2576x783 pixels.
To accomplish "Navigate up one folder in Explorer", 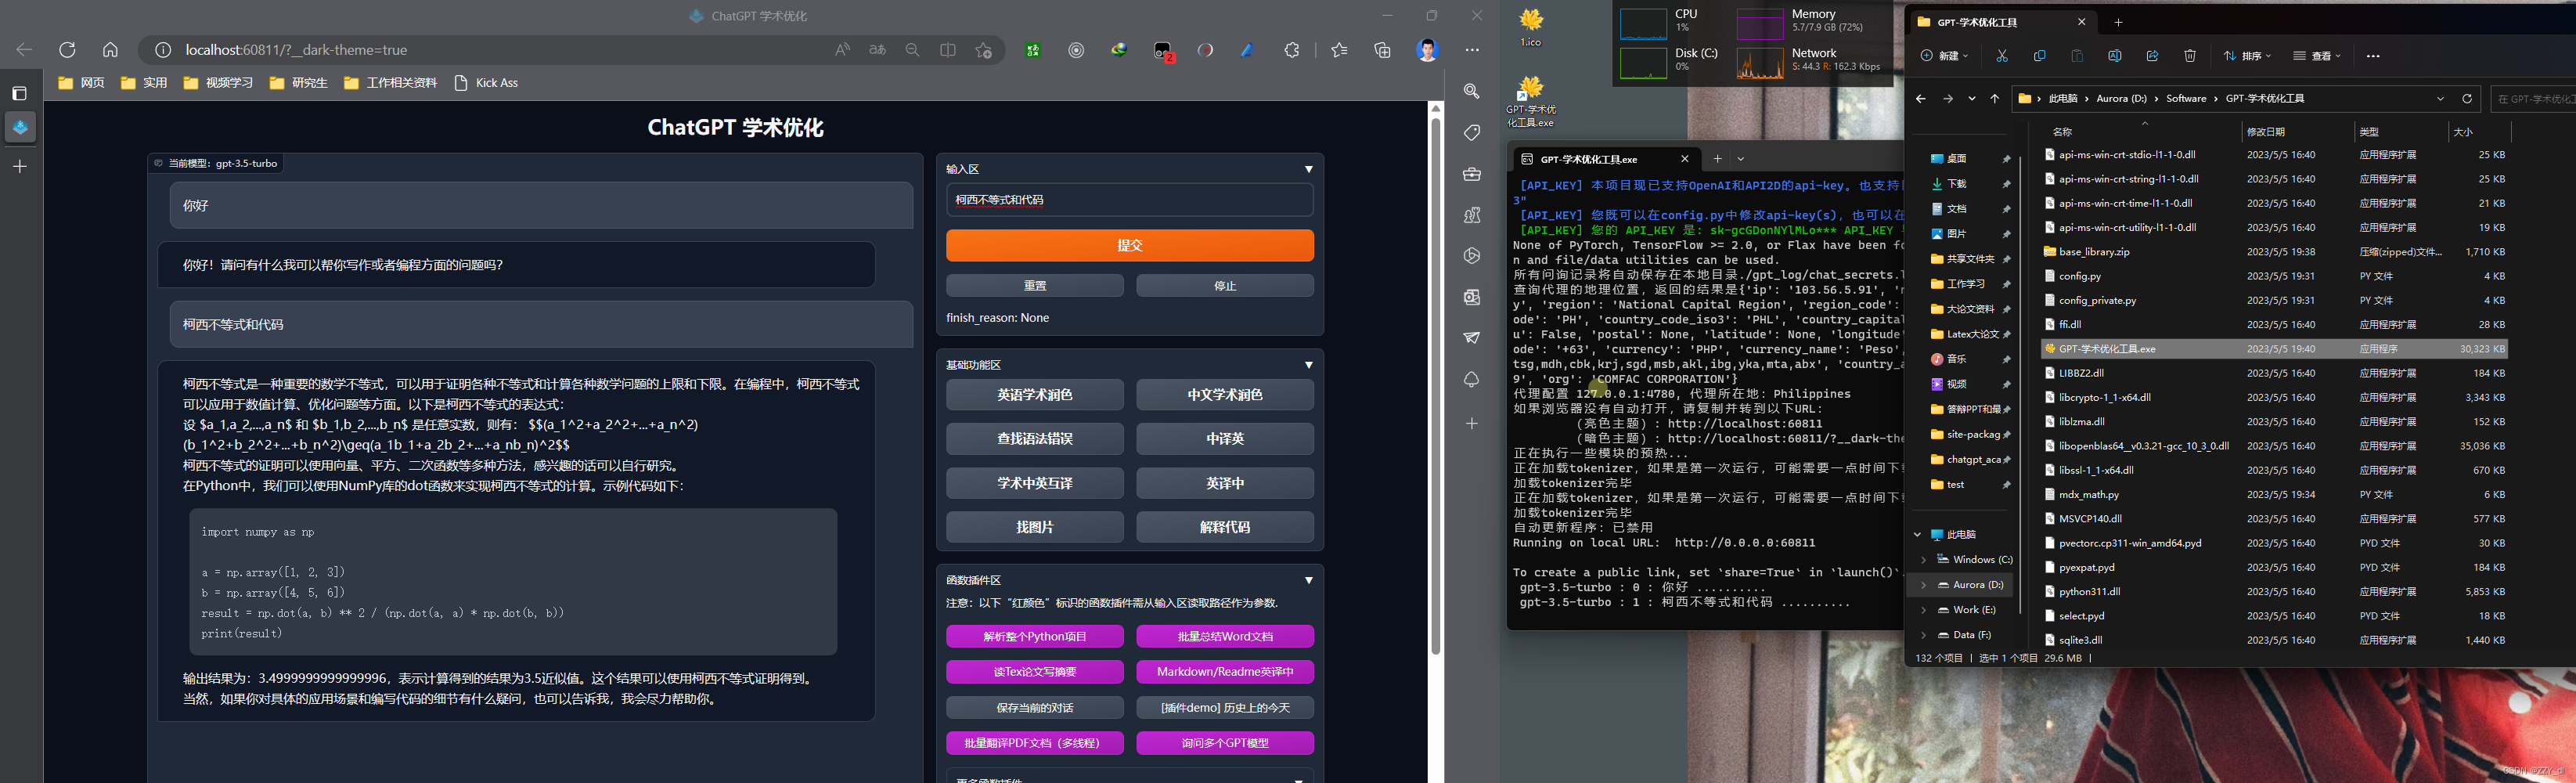I will tap(1995, 98).
